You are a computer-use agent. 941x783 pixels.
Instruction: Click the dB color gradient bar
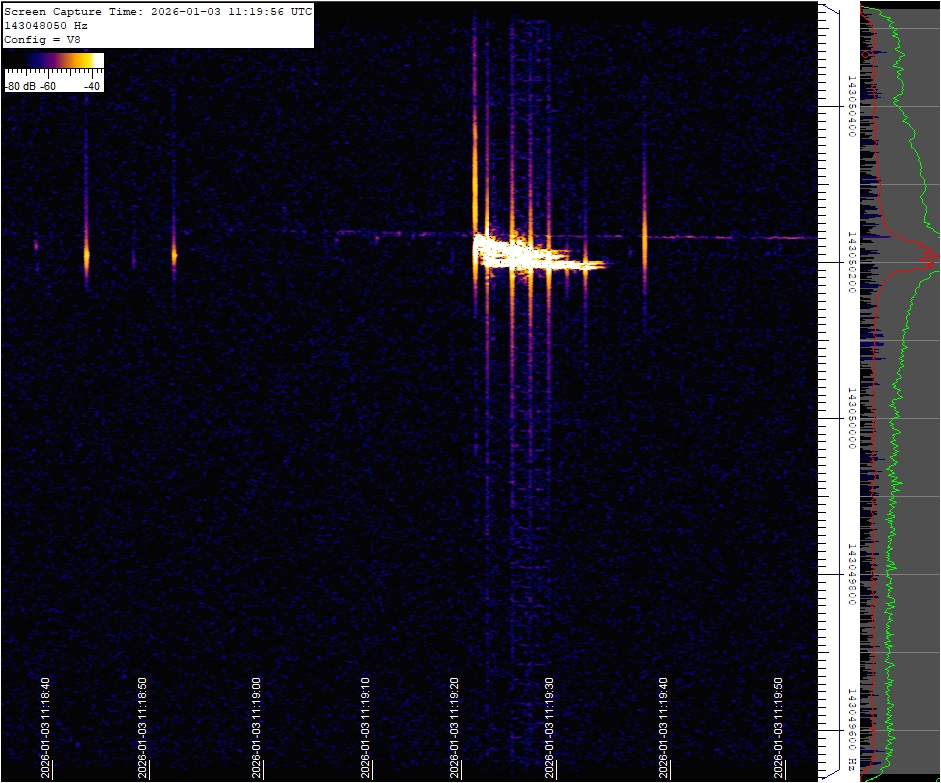tap(53, 61)
